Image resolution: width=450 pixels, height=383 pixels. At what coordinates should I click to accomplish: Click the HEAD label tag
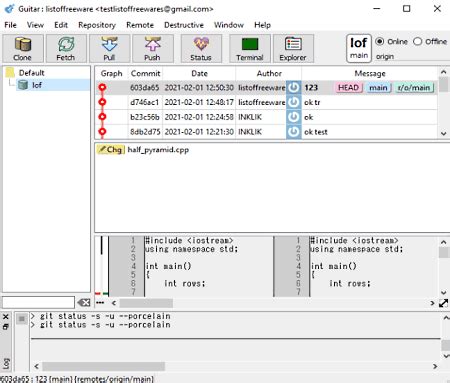[x=349, y=88]
